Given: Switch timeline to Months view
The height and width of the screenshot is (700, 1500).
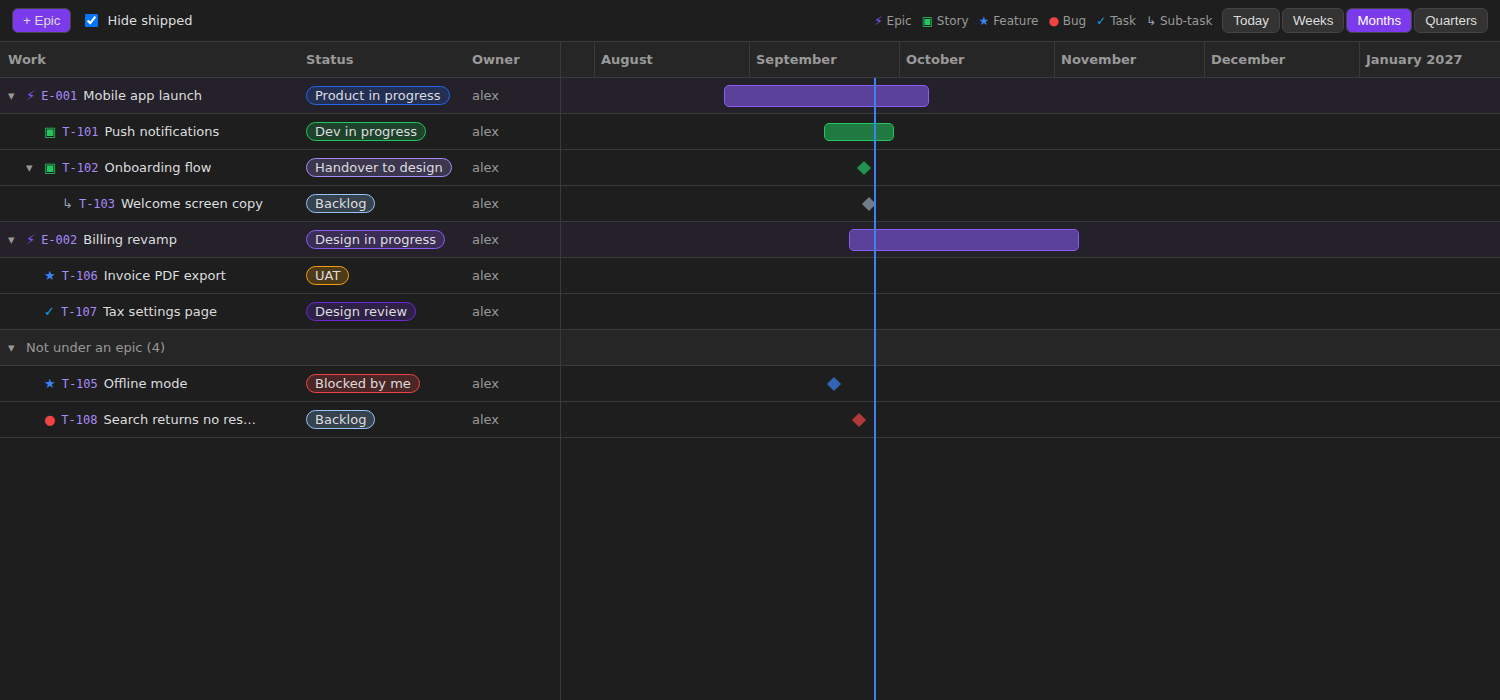Looking at the screenshot, I should pyautogui.click(x=1379, y=21).
